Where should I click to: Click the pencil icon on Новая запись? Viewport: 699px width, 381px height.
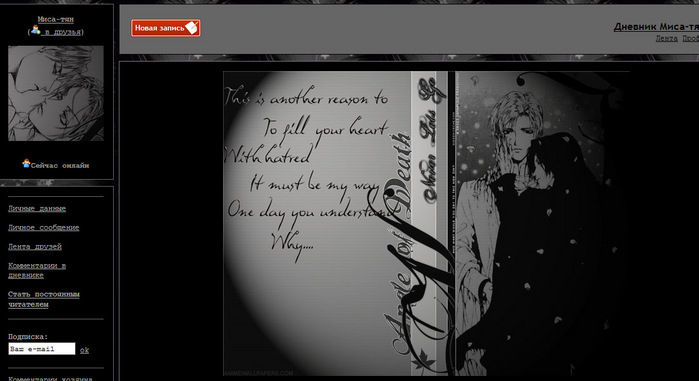coord(192,27)
